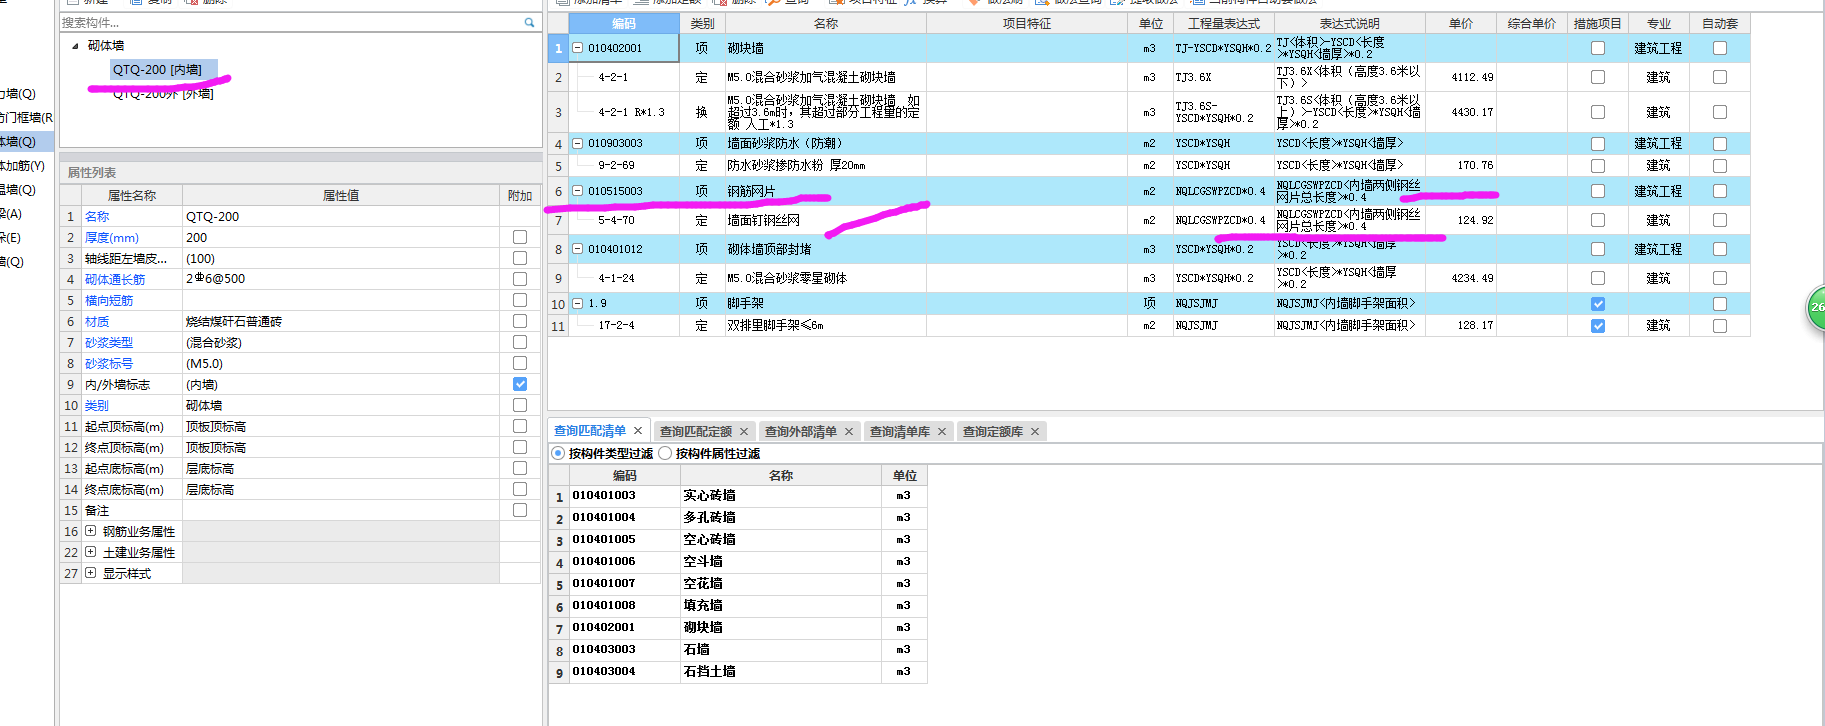Click the 墙面钉钢丝网 name cell
Viewport: 1825px width, 726px height.
pos(826,220)
